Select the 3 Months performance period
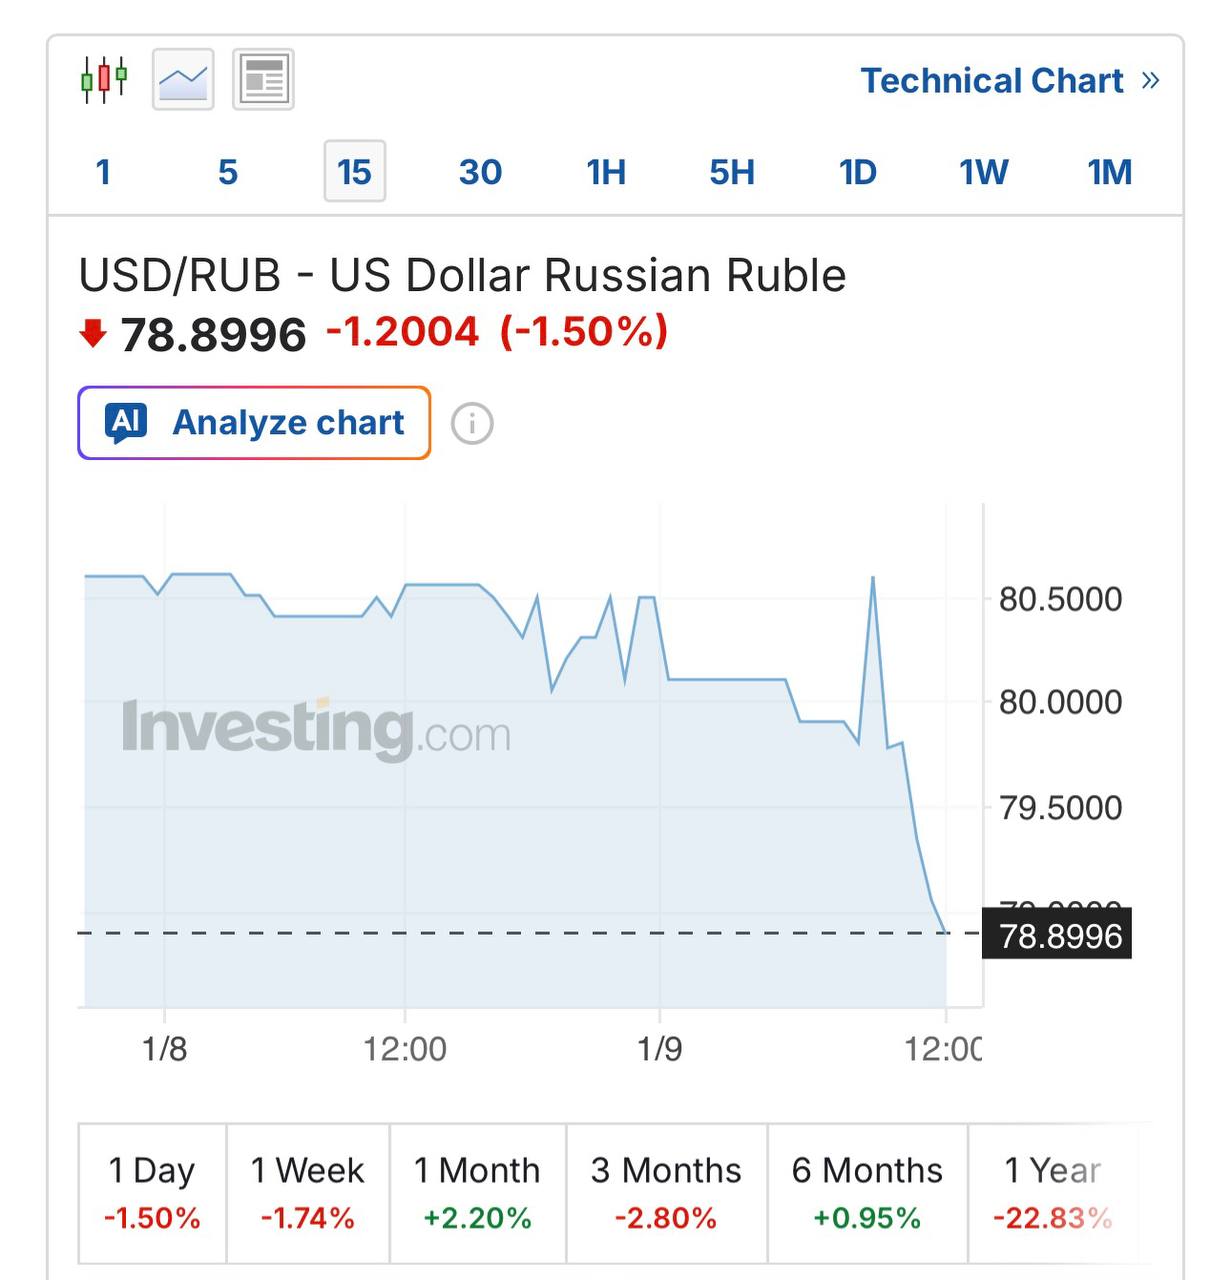The image size is (1231, 1280). click(x=666, y=1192)
